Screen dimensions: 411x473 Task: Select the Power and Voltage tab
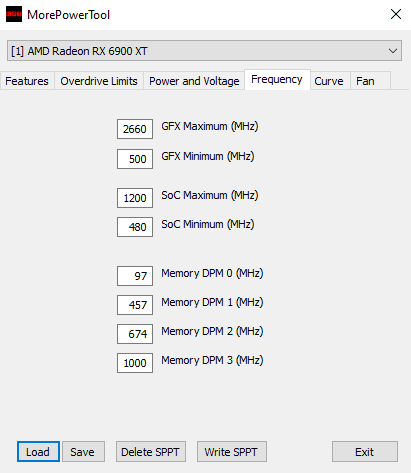pos(194,81)
